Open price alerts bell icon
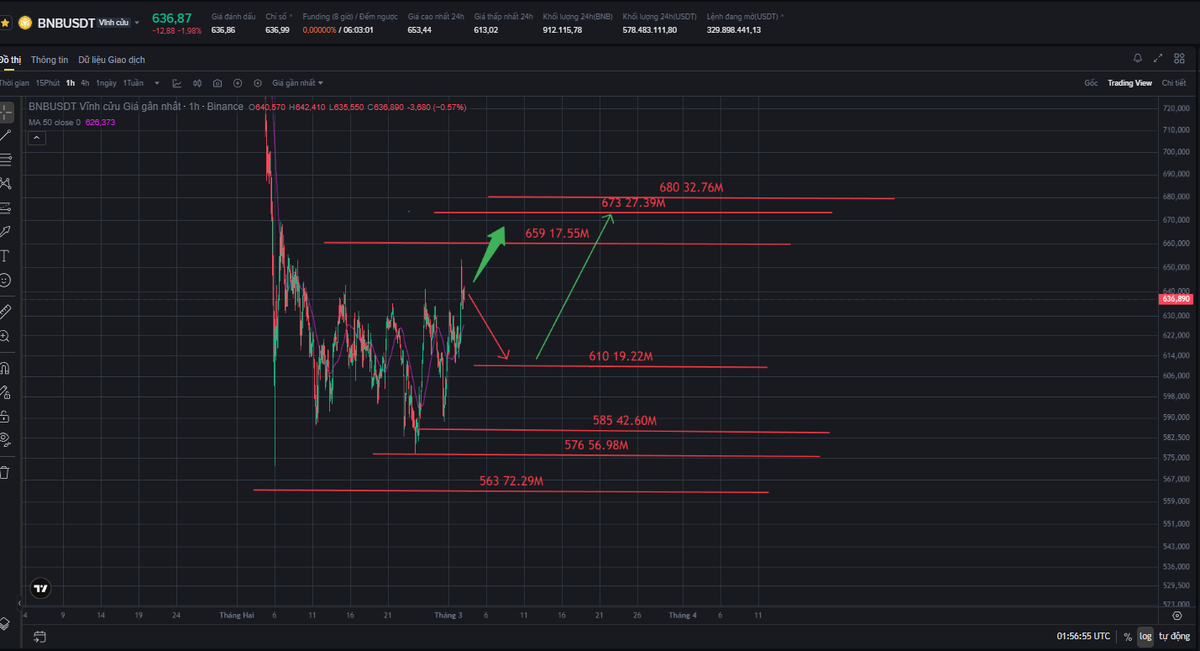 pyautogui.click(x=1138, y=58)
